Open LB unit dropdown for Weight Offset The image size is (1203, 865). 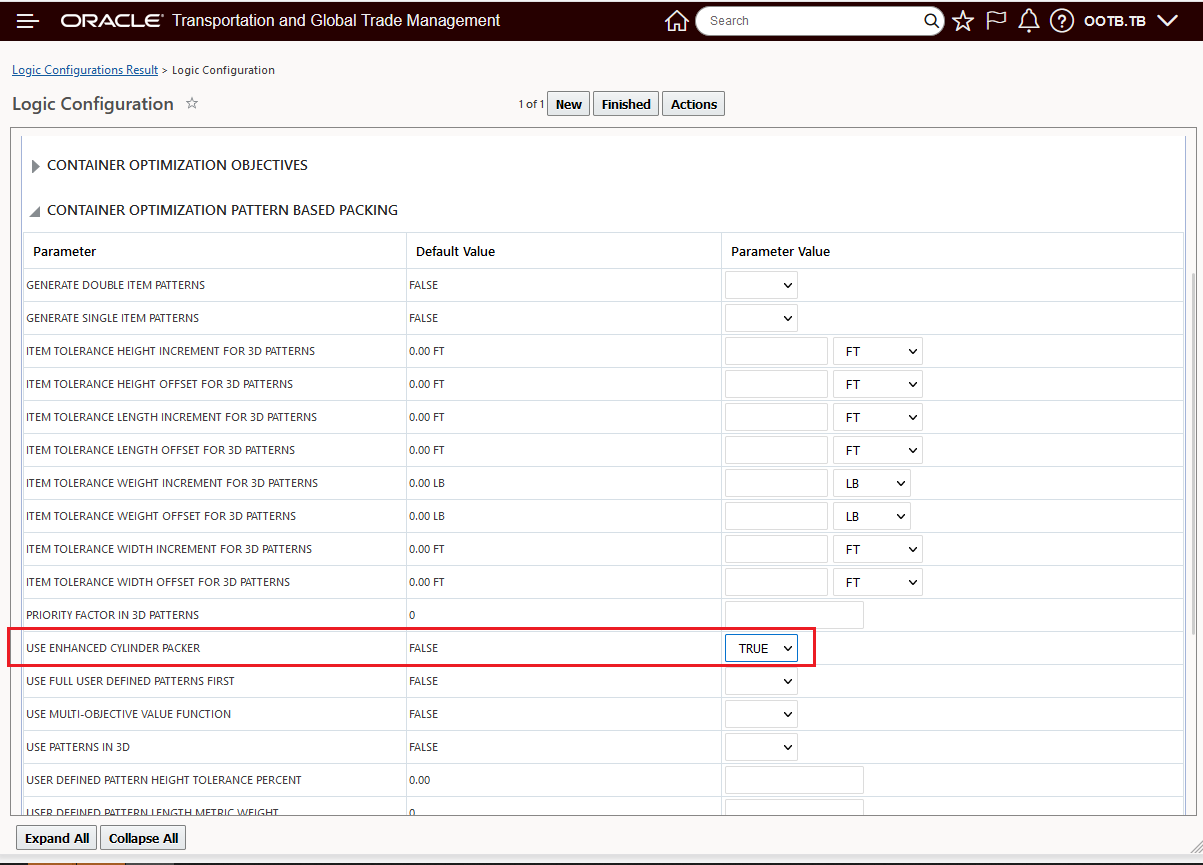872,516
